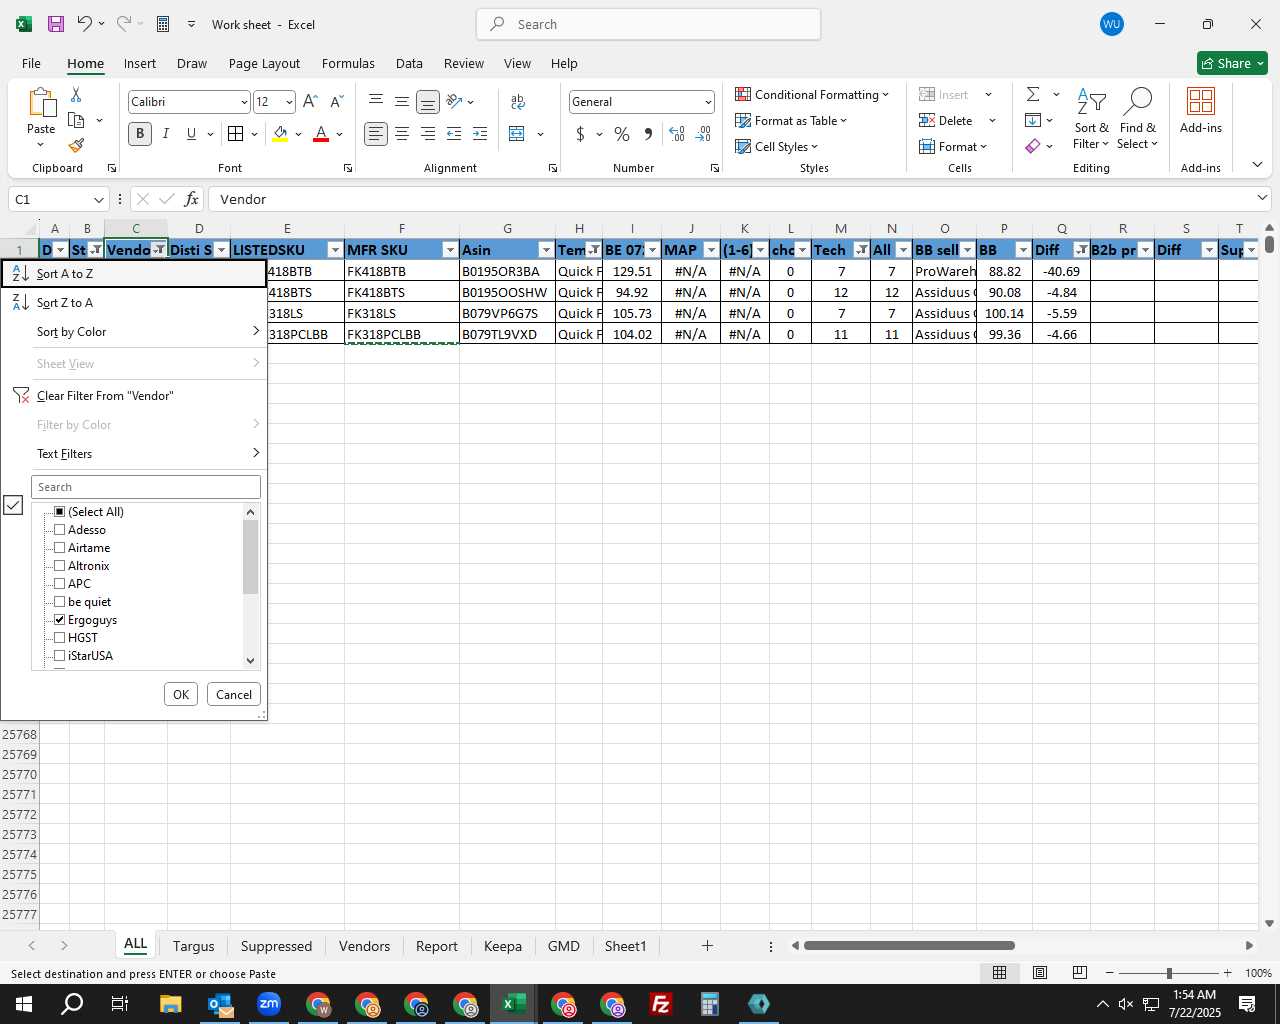
Task: Open the font size dropdown
Action: pos(289,102)
